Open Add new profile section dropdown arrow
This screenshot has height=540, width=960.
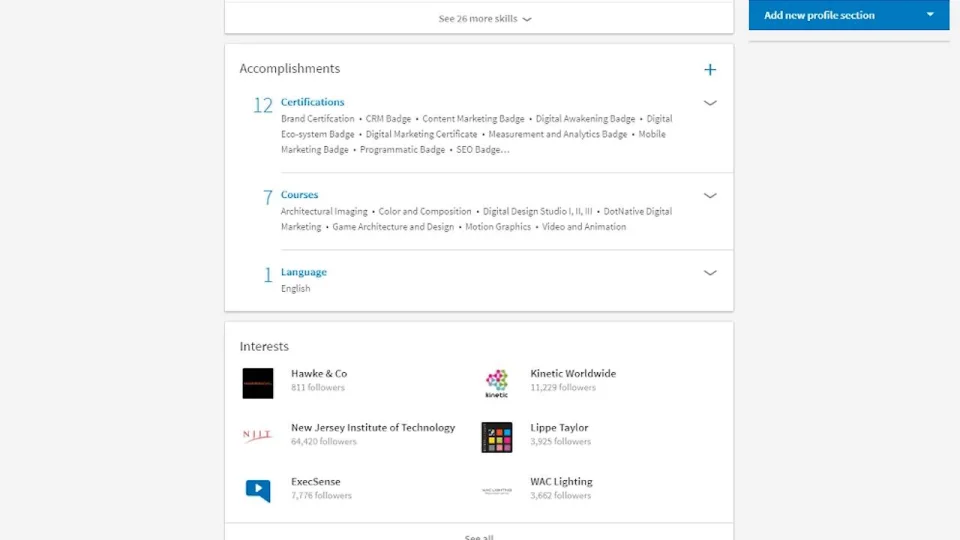point(930,15)
